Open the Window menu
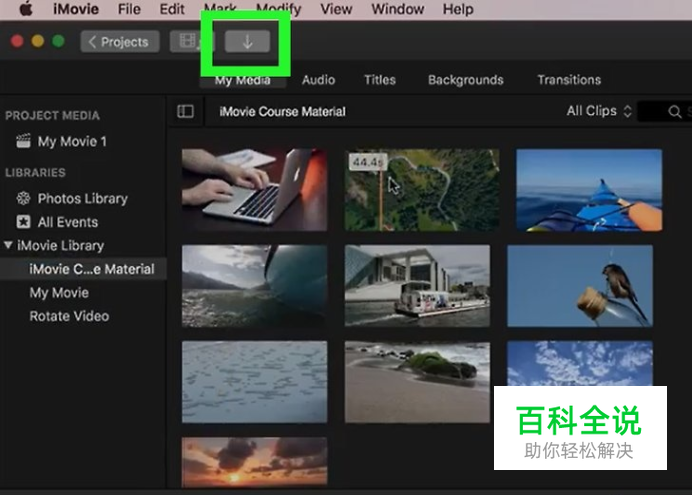 point(398,9)
